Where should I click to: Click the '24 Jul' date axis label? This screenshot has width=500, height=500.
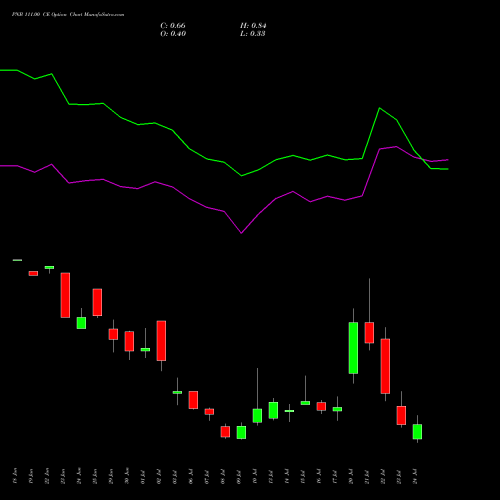415,476
